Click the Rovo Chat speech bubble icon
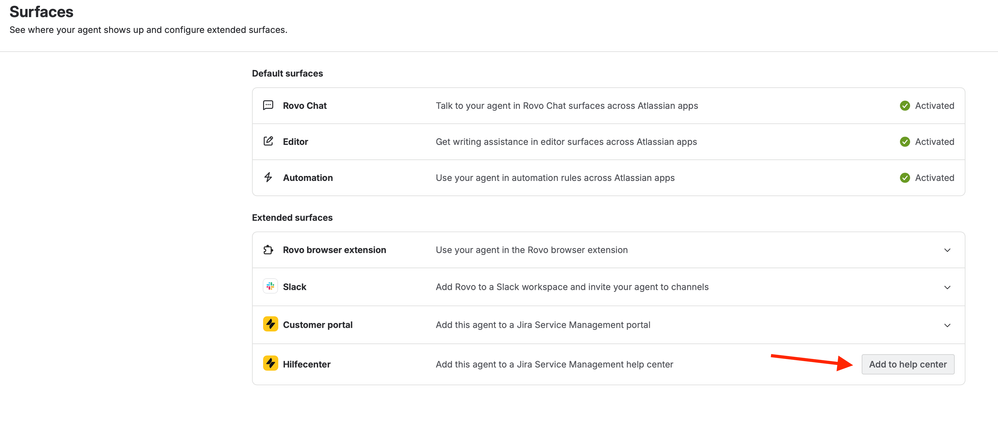The width and height of the screenshot is (998, 427). (268, 105)
